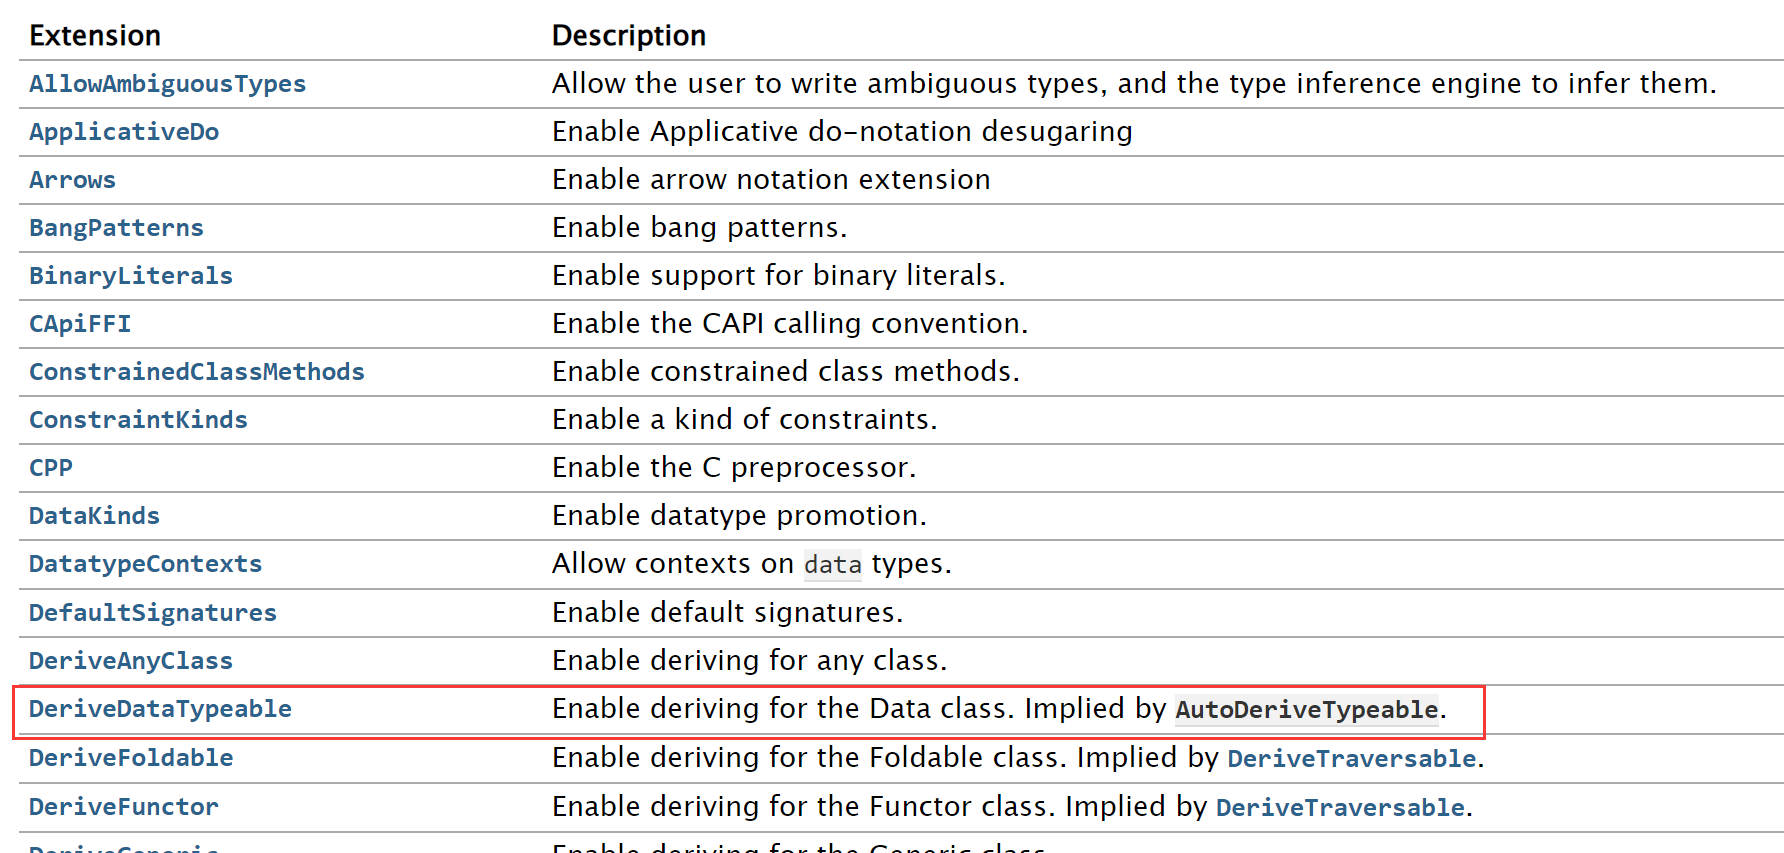Screen dimensions: 1784x853
Task: Open the DataKinds extension link
Action: [94, 516]
